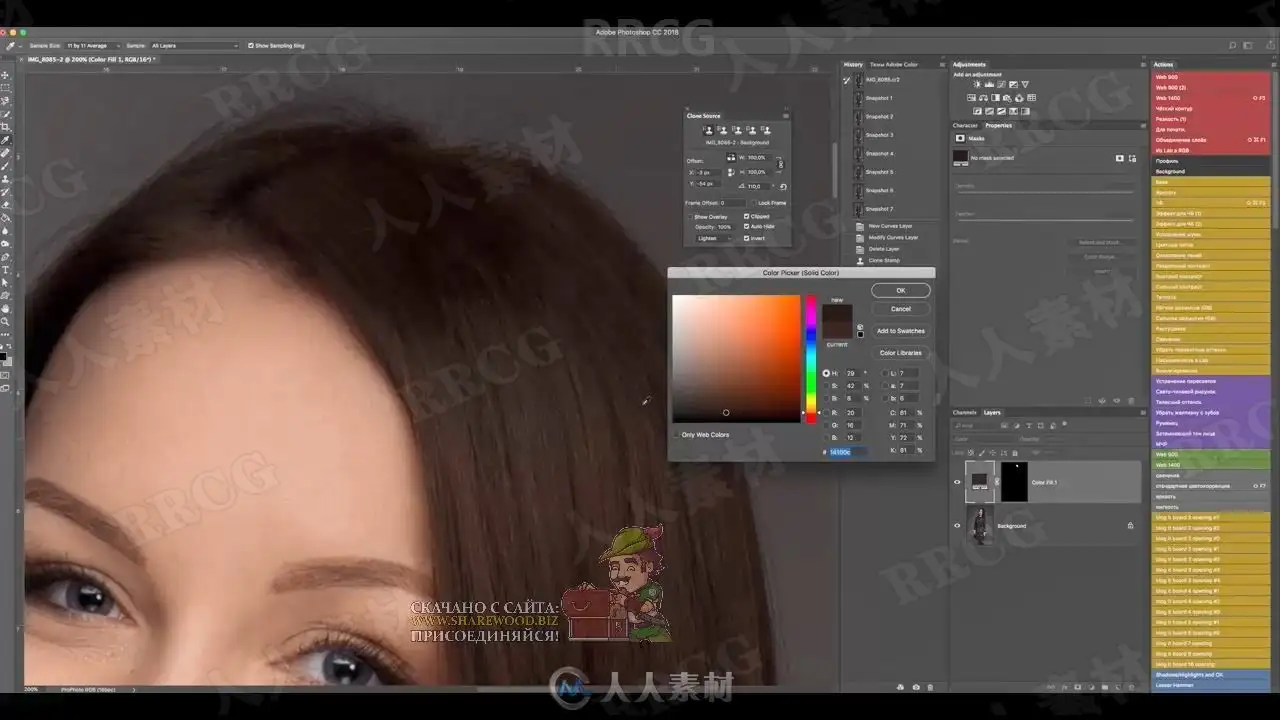Select the Pen tool
The image size is (1280, 720).
(x=5, y=257)
